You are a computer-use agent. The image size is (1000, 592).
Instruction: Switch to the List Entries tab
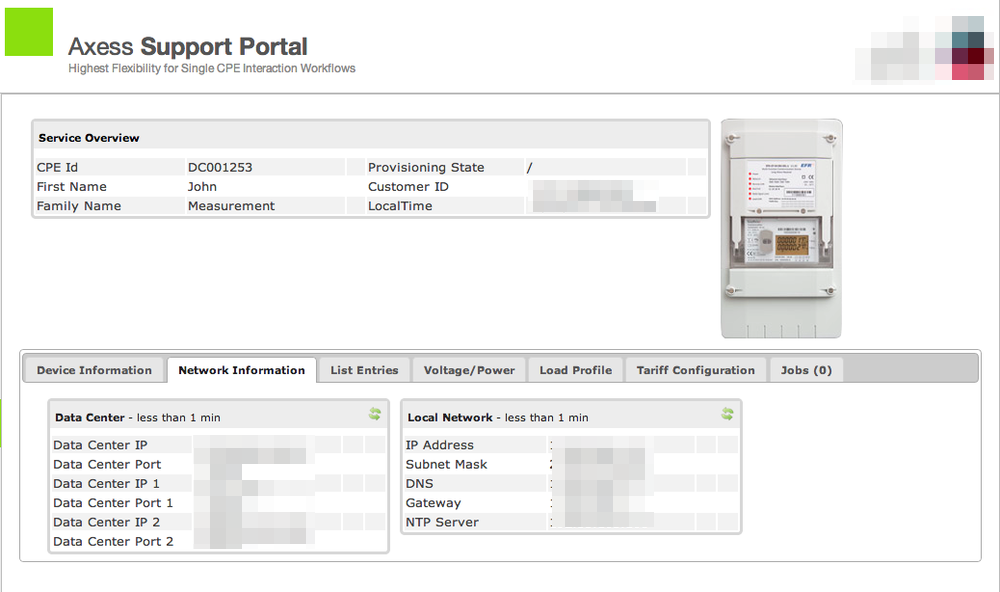click(x=364, y=370)
